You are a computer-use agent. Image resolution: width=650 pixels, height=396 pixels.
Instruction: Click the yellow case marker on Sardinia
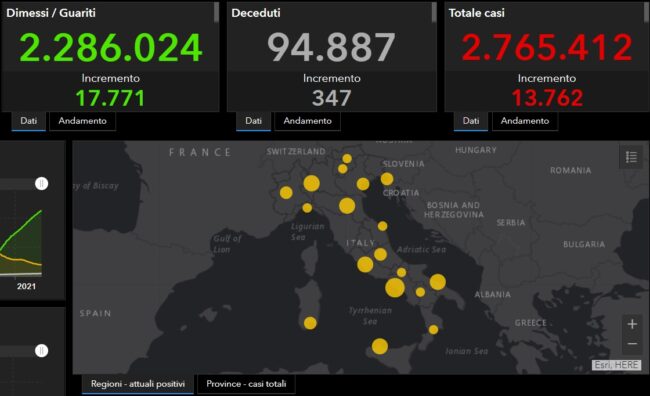click(x=310, y=323)
